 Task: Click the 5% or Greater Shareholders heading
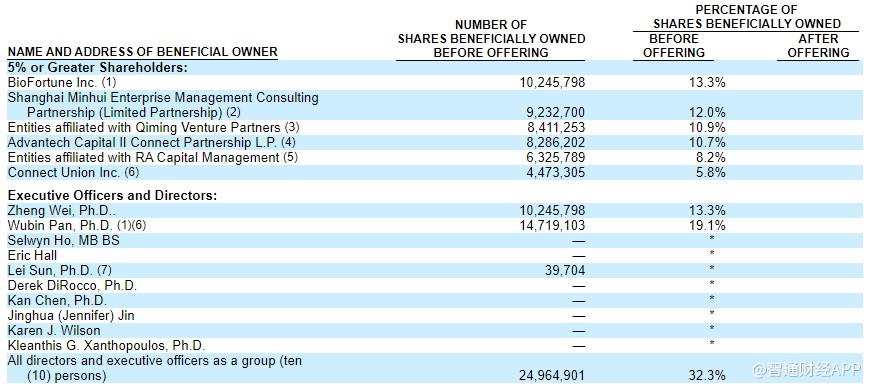[x=97, y=67]
